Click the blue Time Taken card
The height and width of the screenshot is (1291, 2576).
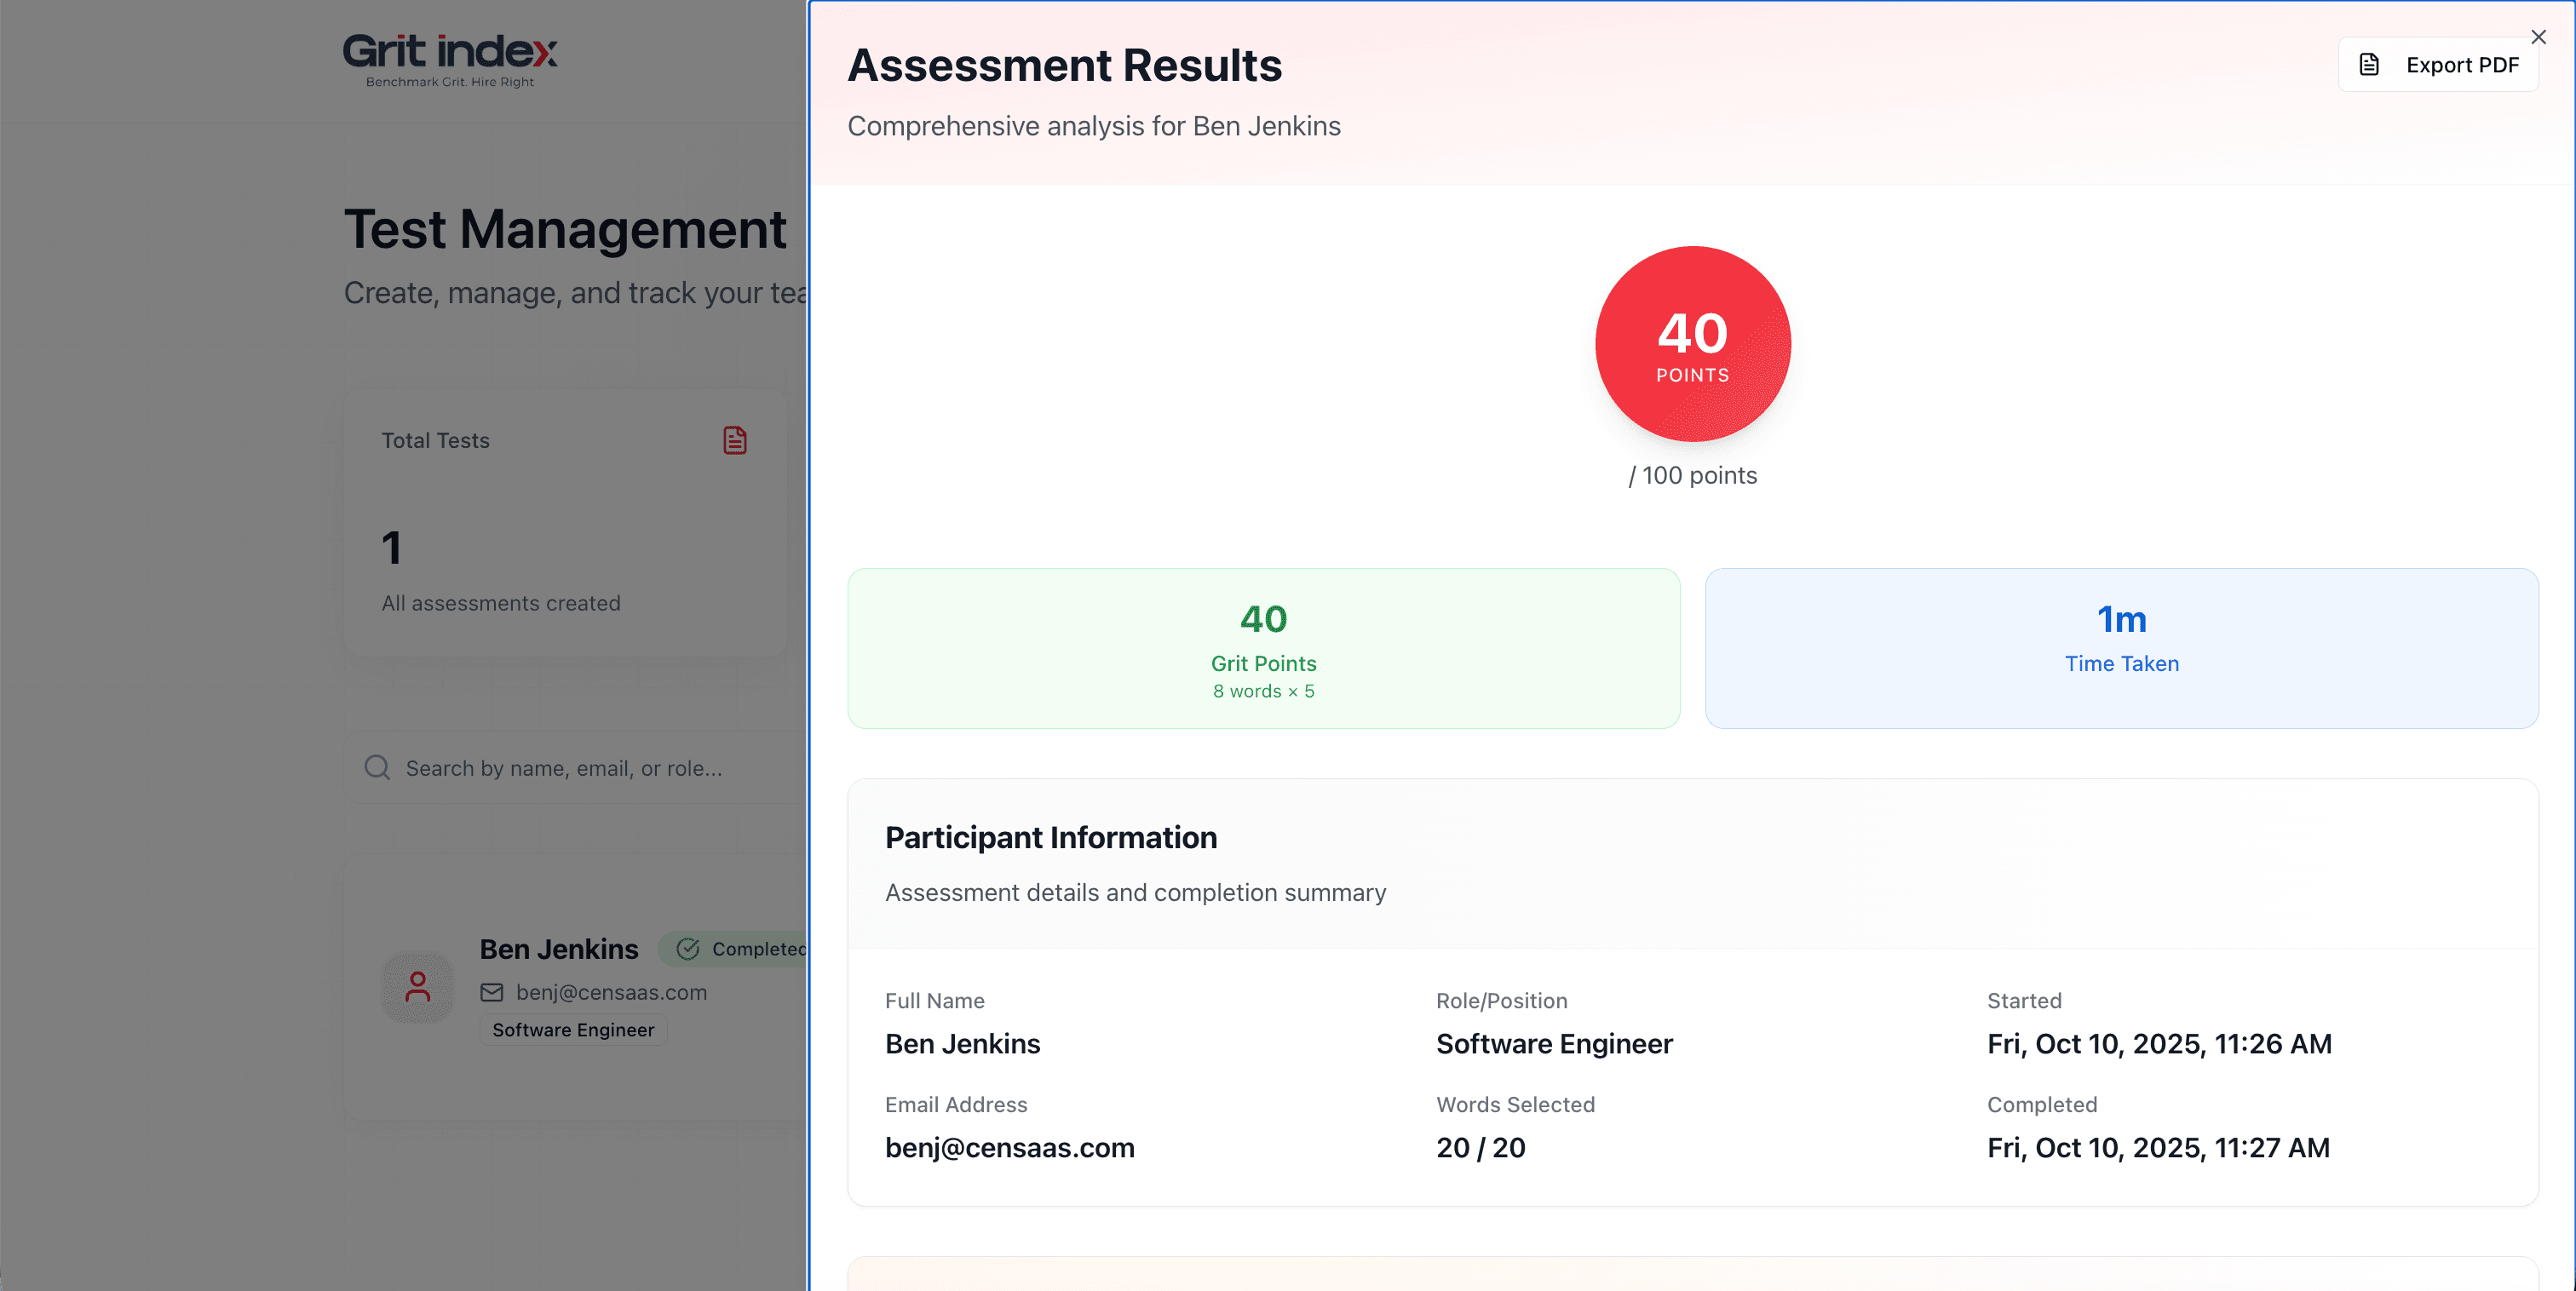coord(2121,648)
